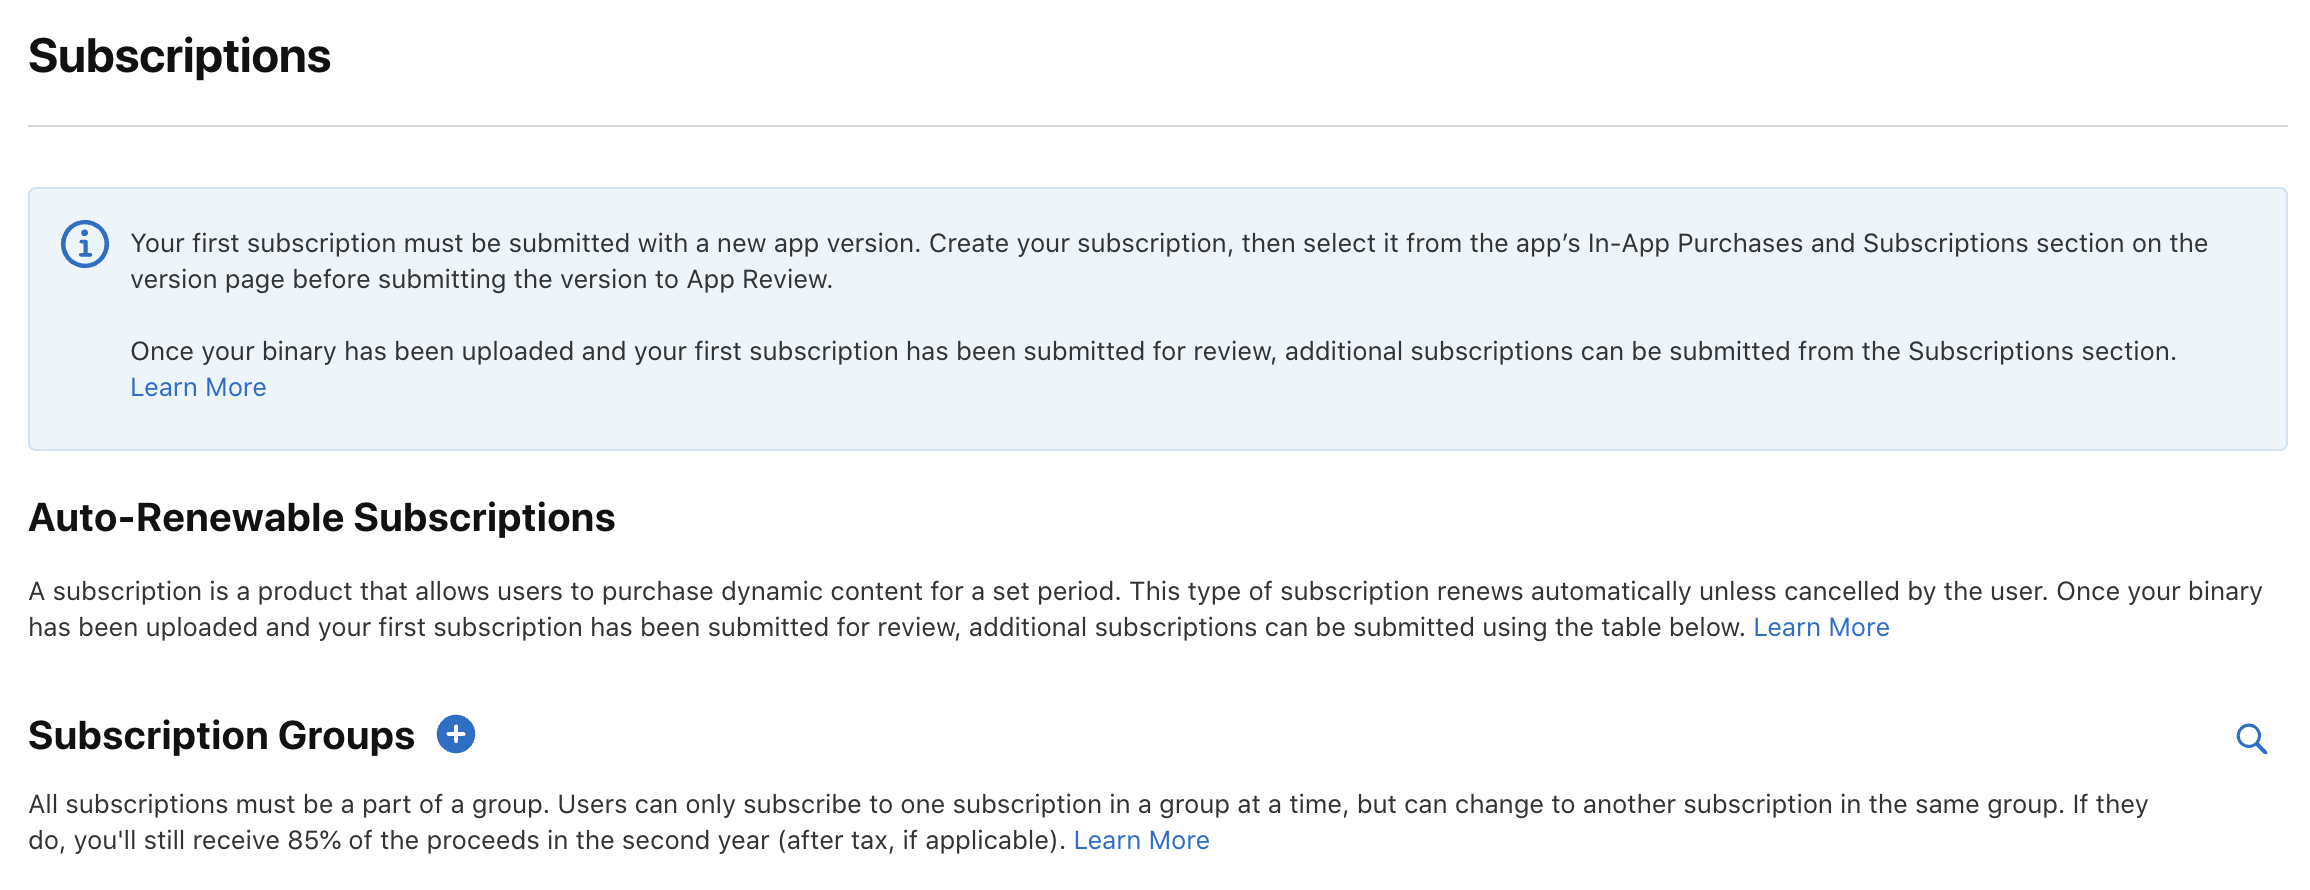Viewport: 2310px width, 890px height.
Task: Open Learn More link in the blue info banner
Action: (x=198, y=387)
